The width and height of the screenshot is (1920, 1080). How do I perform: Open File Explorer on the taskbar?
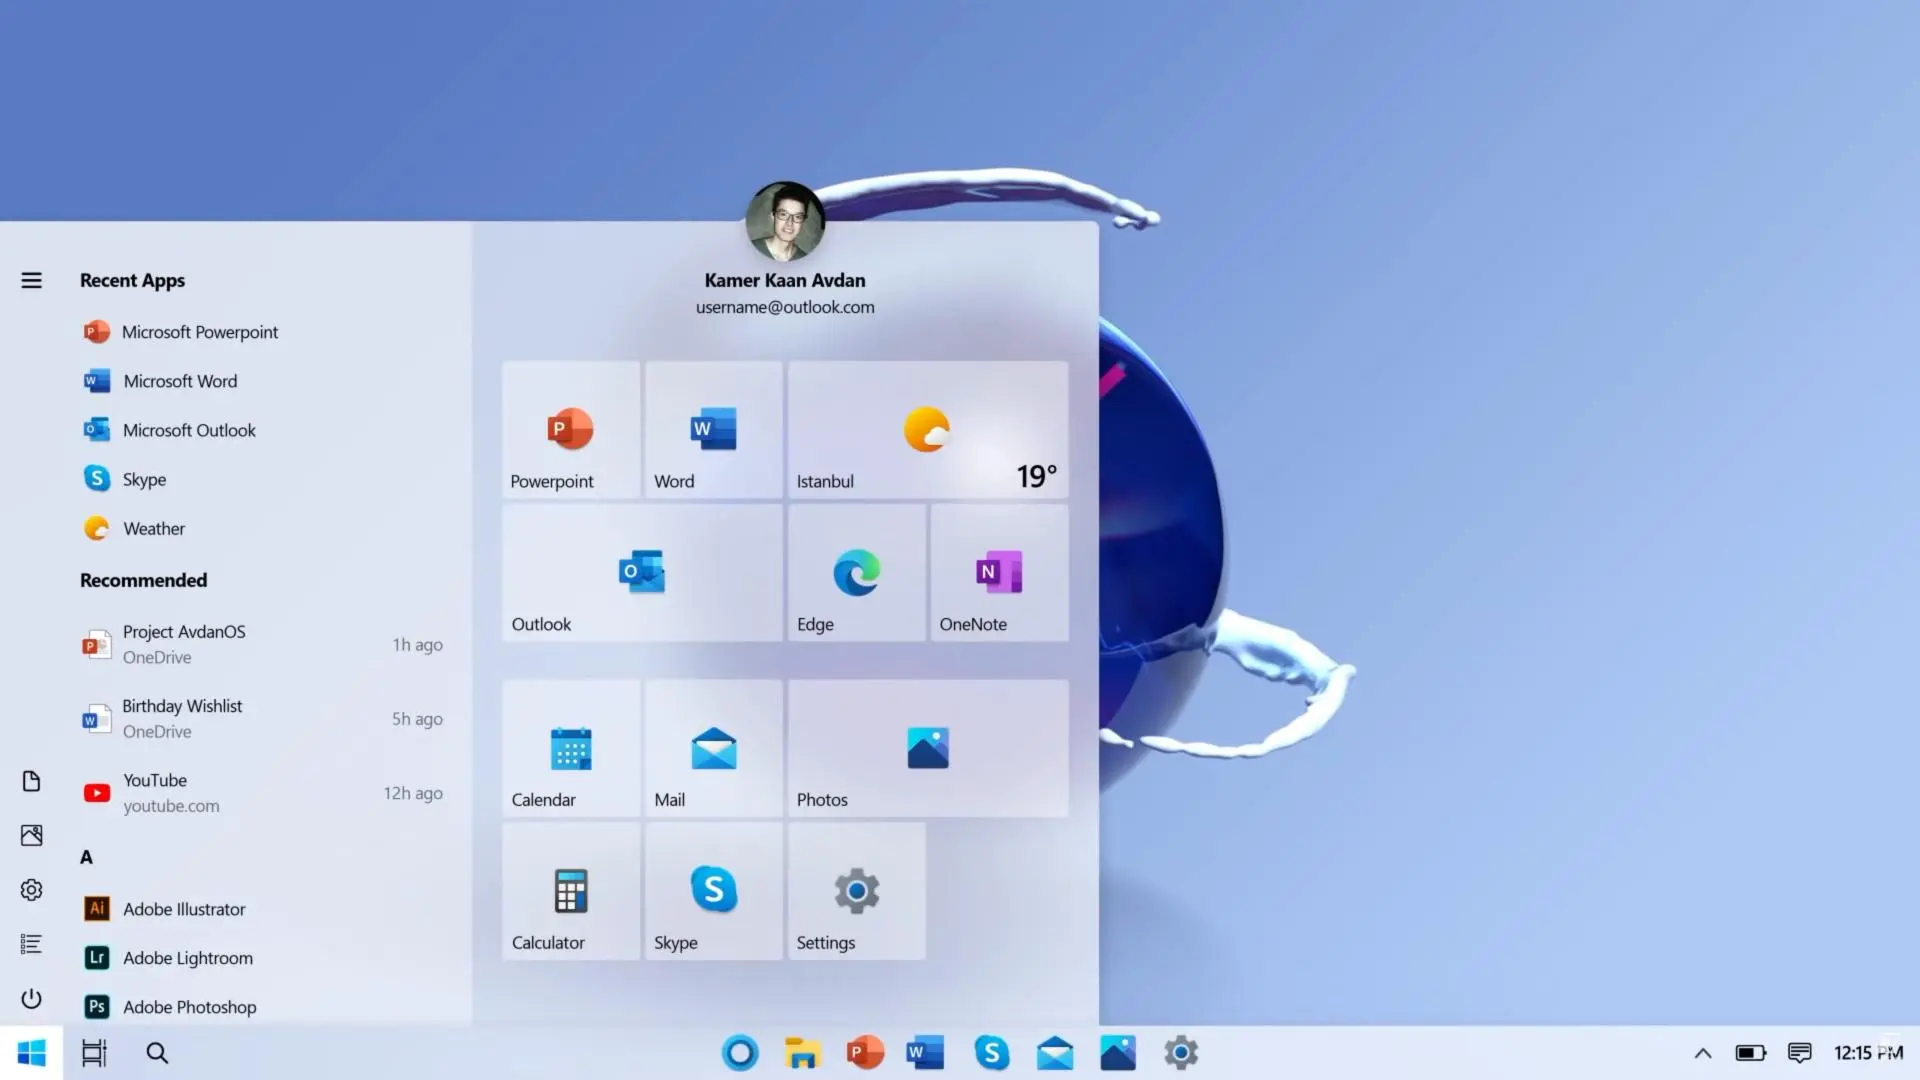pos(802,1053)
